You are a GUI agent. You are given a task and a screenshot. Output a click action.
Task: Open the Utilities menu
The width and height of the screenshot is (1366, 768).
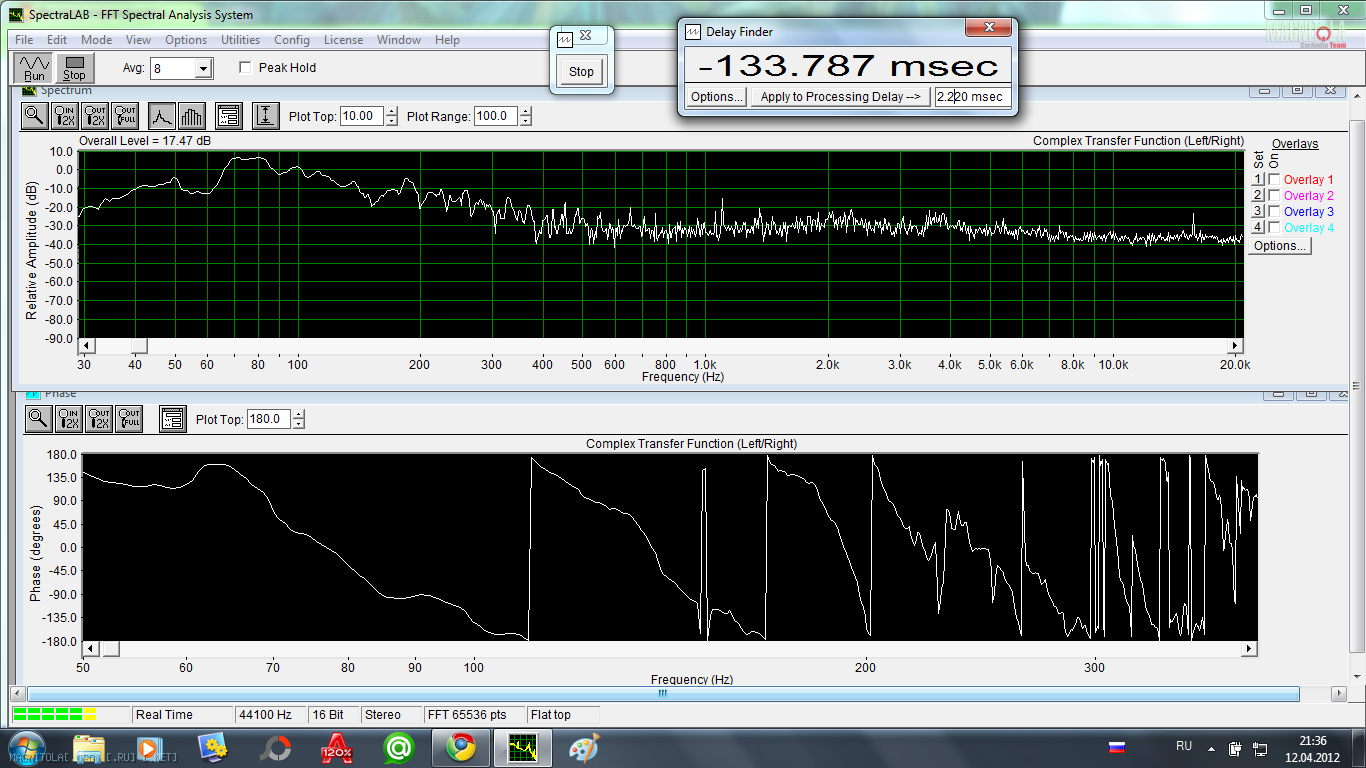tap(240, 40)
